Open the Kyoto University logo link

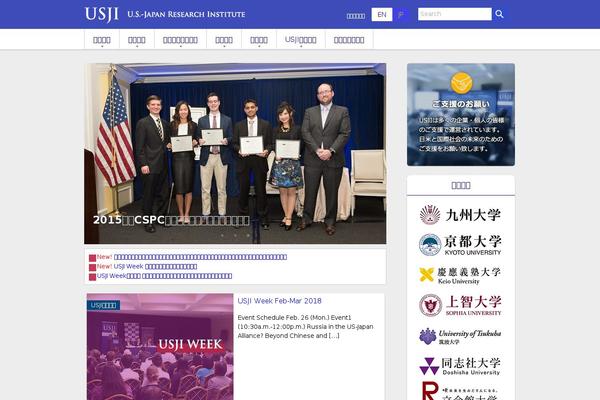[460, 245]
